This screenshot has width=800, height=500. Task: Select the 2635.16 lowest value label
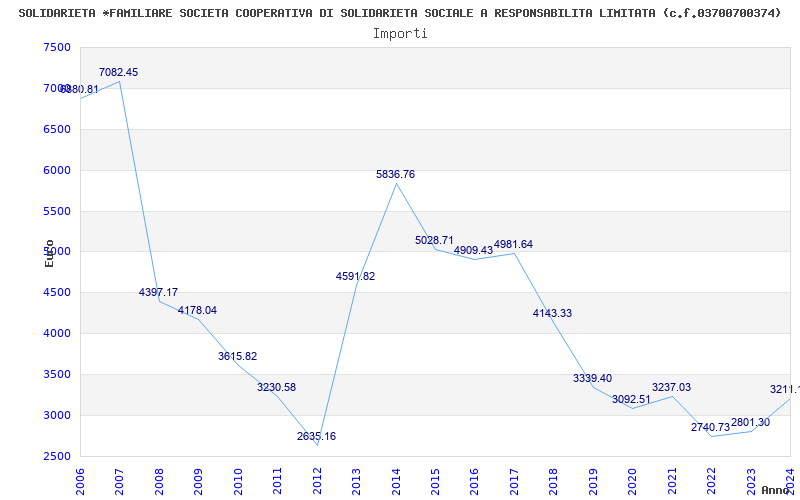pyautogui.click(x=316, y=437)
